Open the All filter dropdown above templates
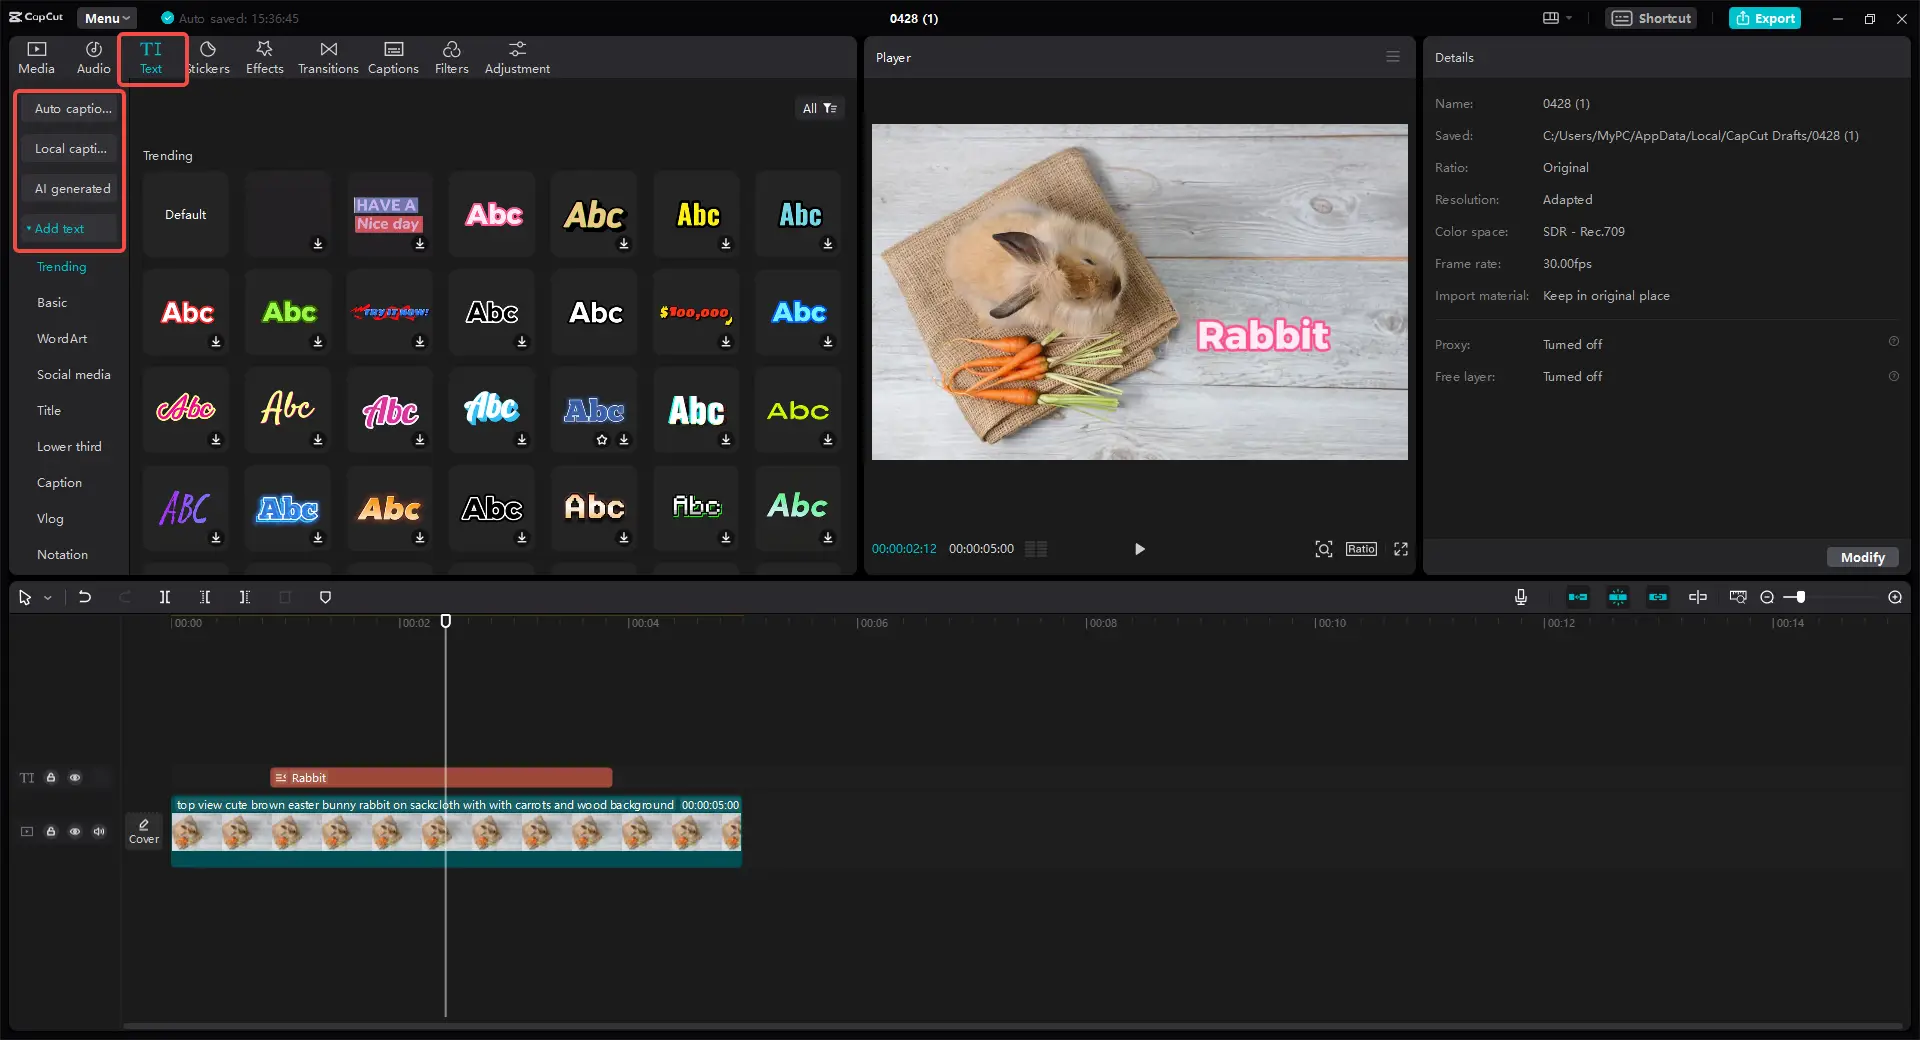Image resolution: width=1920 pixels, height=1040 pixels. pyautogui.click(x=819, y=108)
